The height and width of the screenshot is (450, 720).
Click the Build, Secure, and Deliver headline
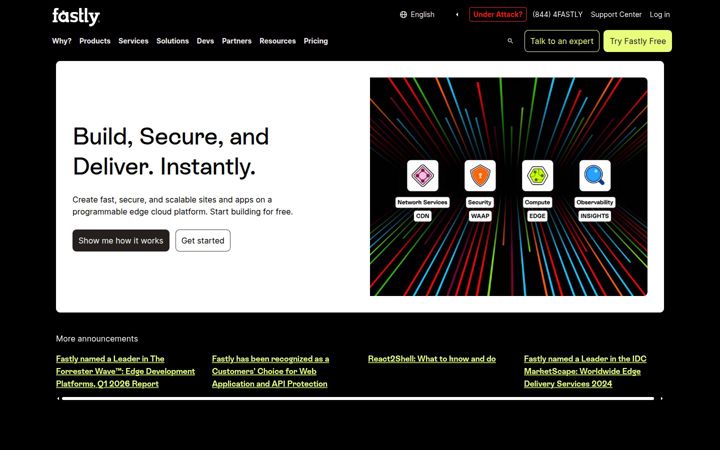171,151
